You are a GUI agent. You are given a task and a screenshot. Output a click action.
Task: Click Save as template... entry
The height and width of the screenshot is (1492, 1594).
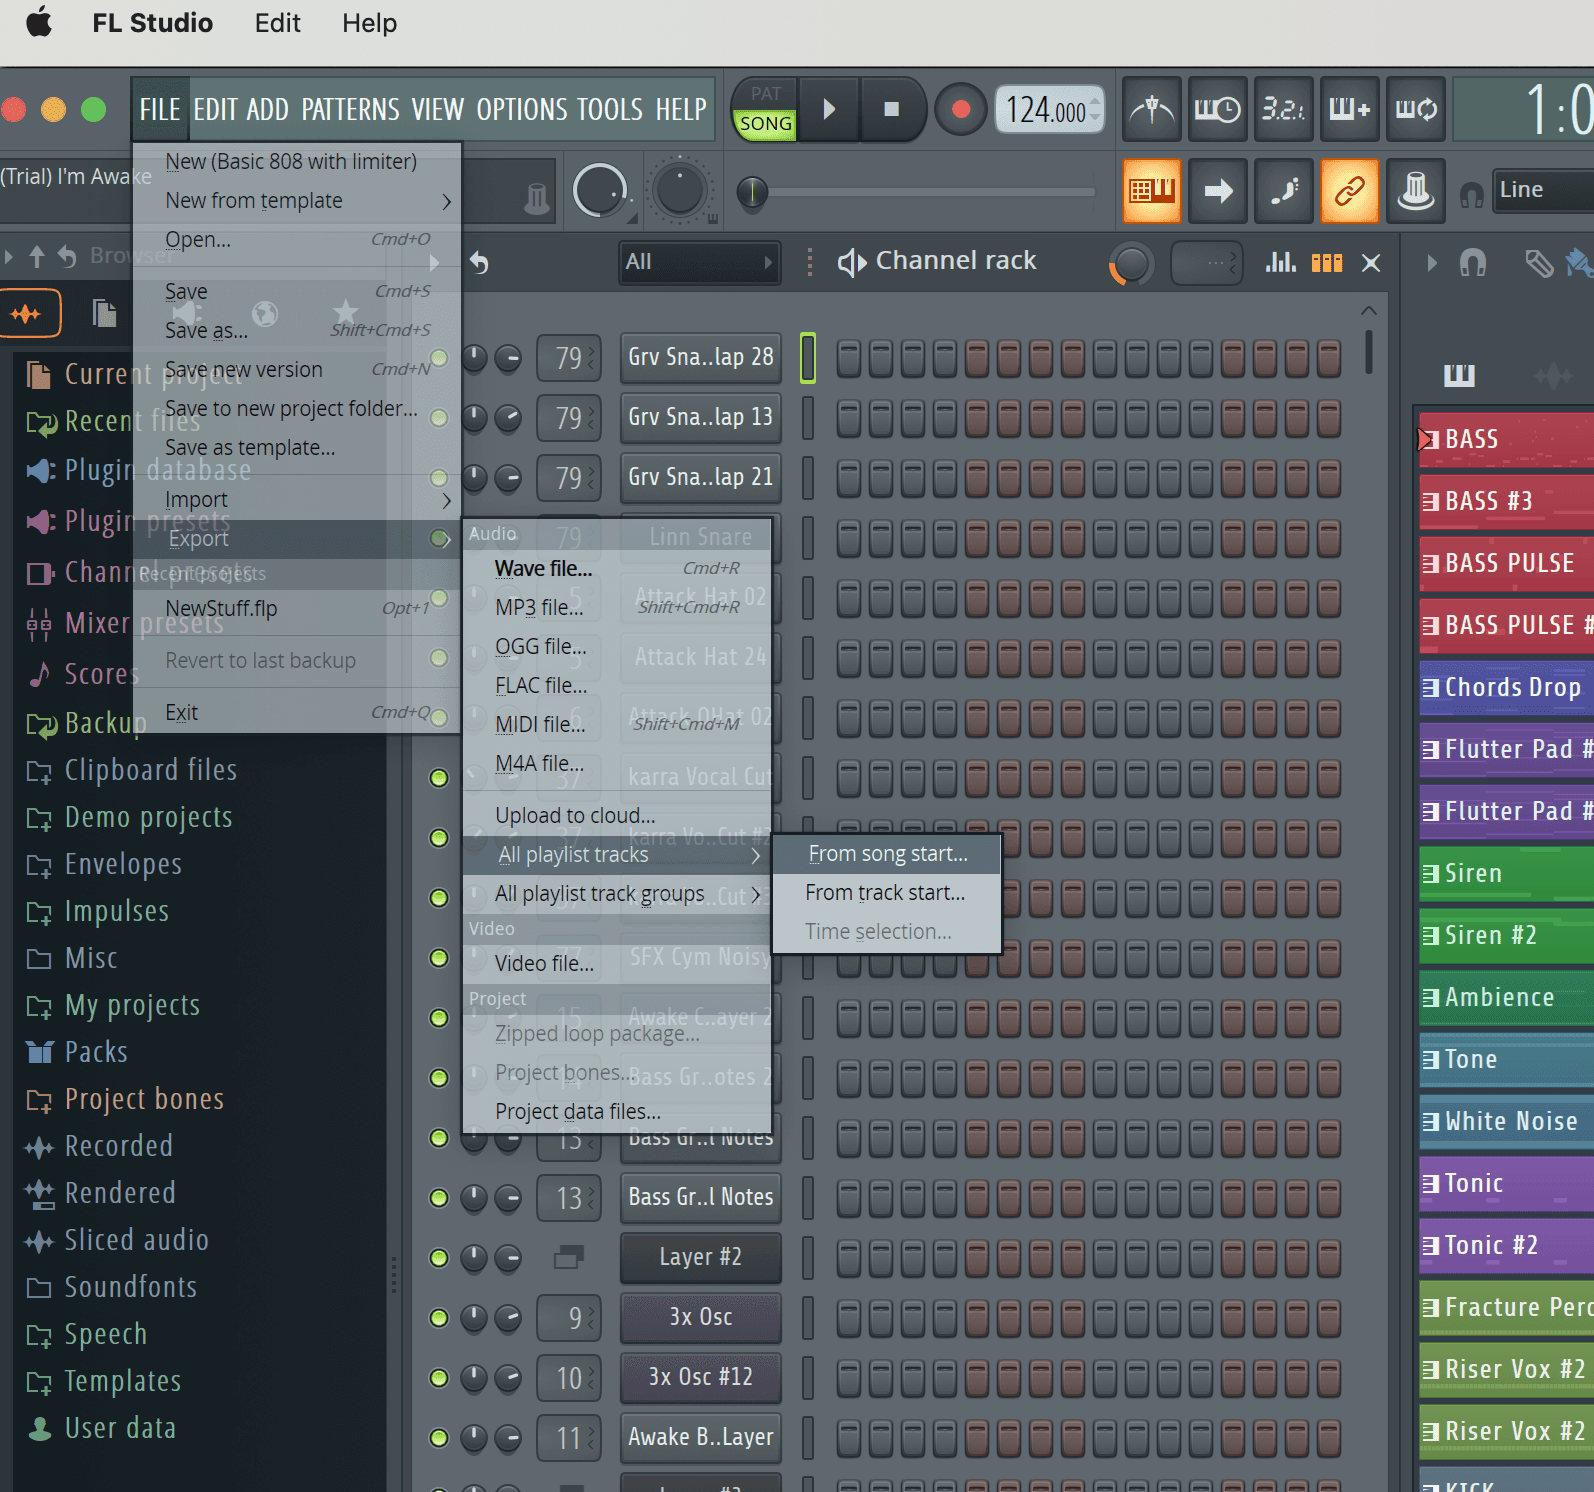point(297,448)
